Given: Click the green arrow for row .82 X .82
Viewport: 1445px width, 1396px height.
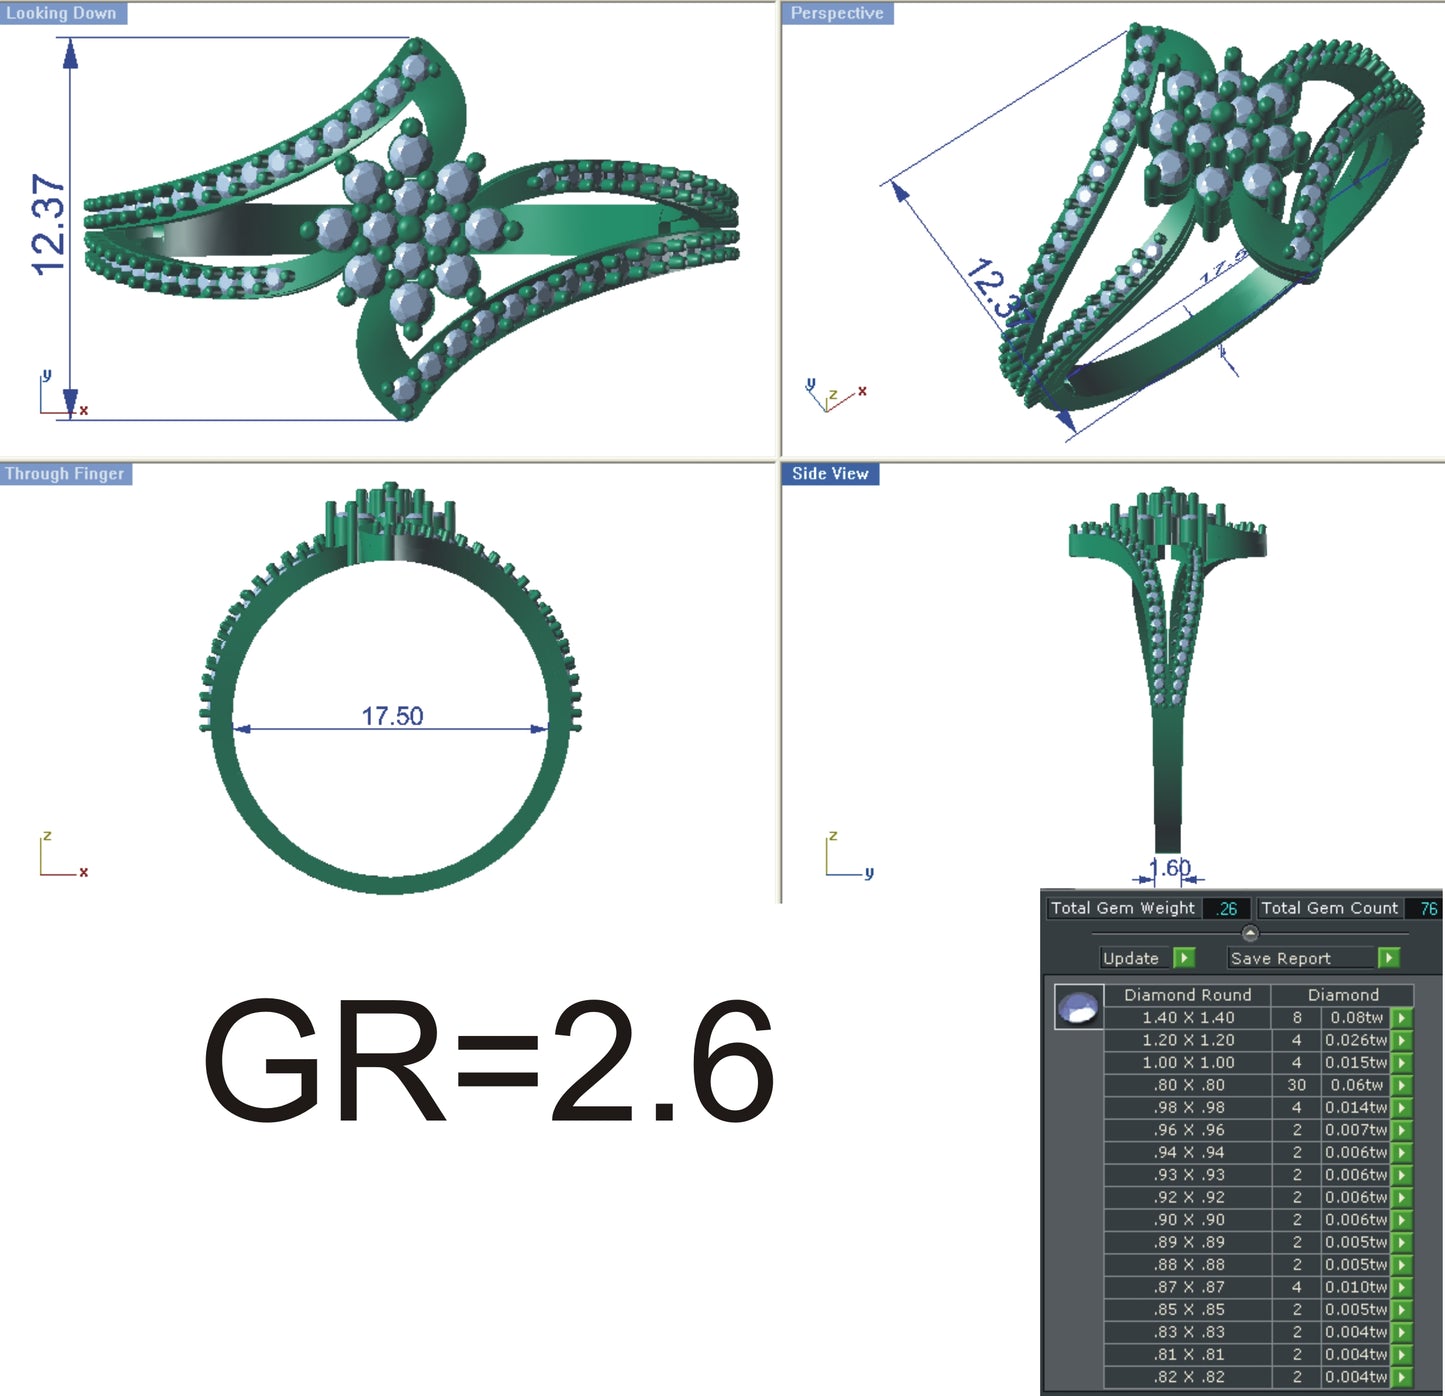Looking at the screenshot, I should point(1401,1377).
